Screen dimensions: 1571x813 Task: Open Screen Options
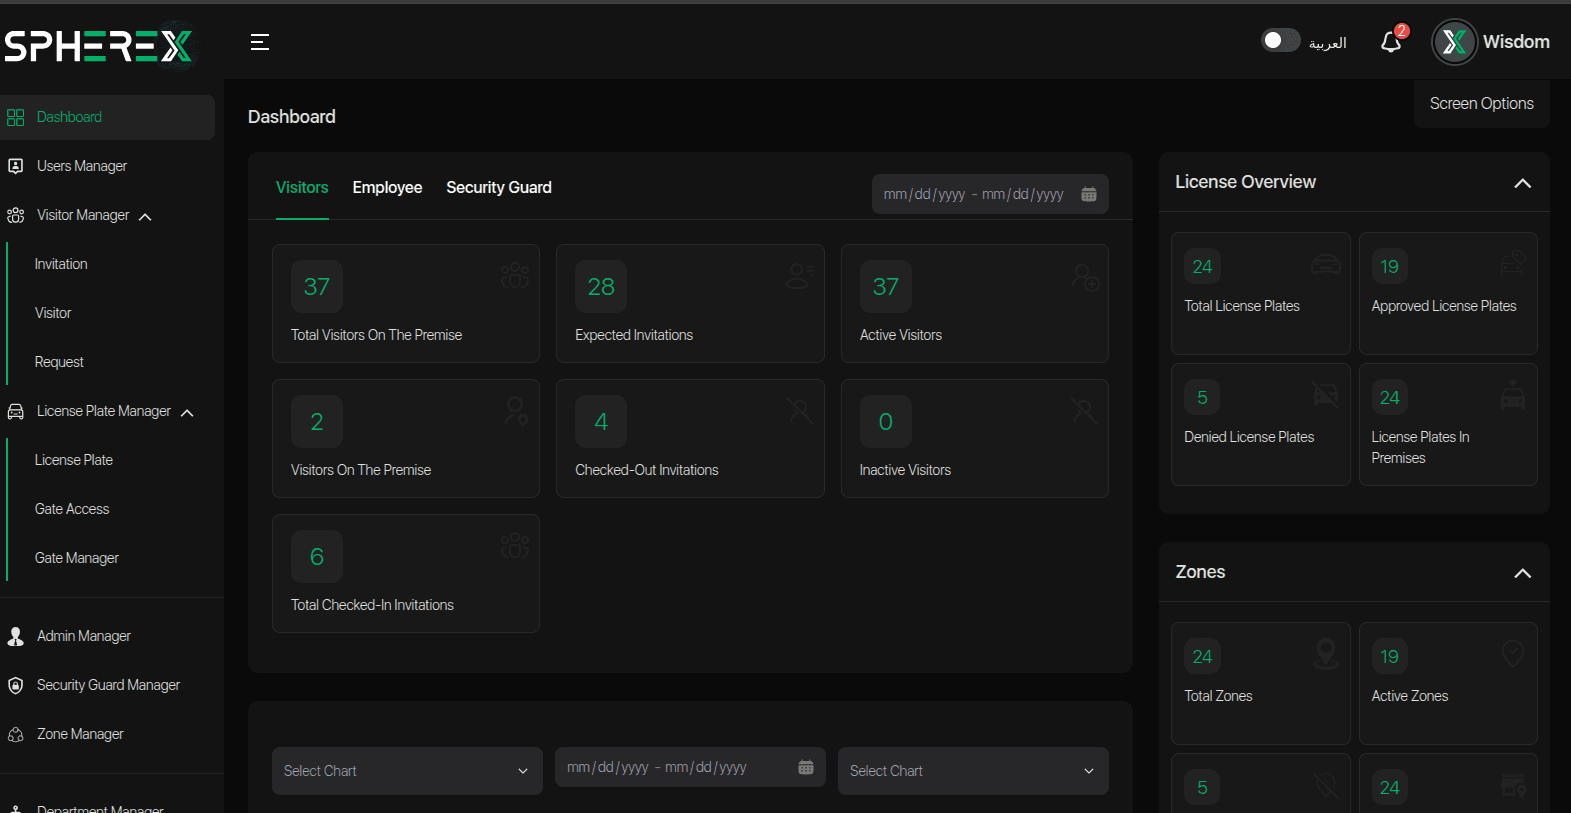1481,103
